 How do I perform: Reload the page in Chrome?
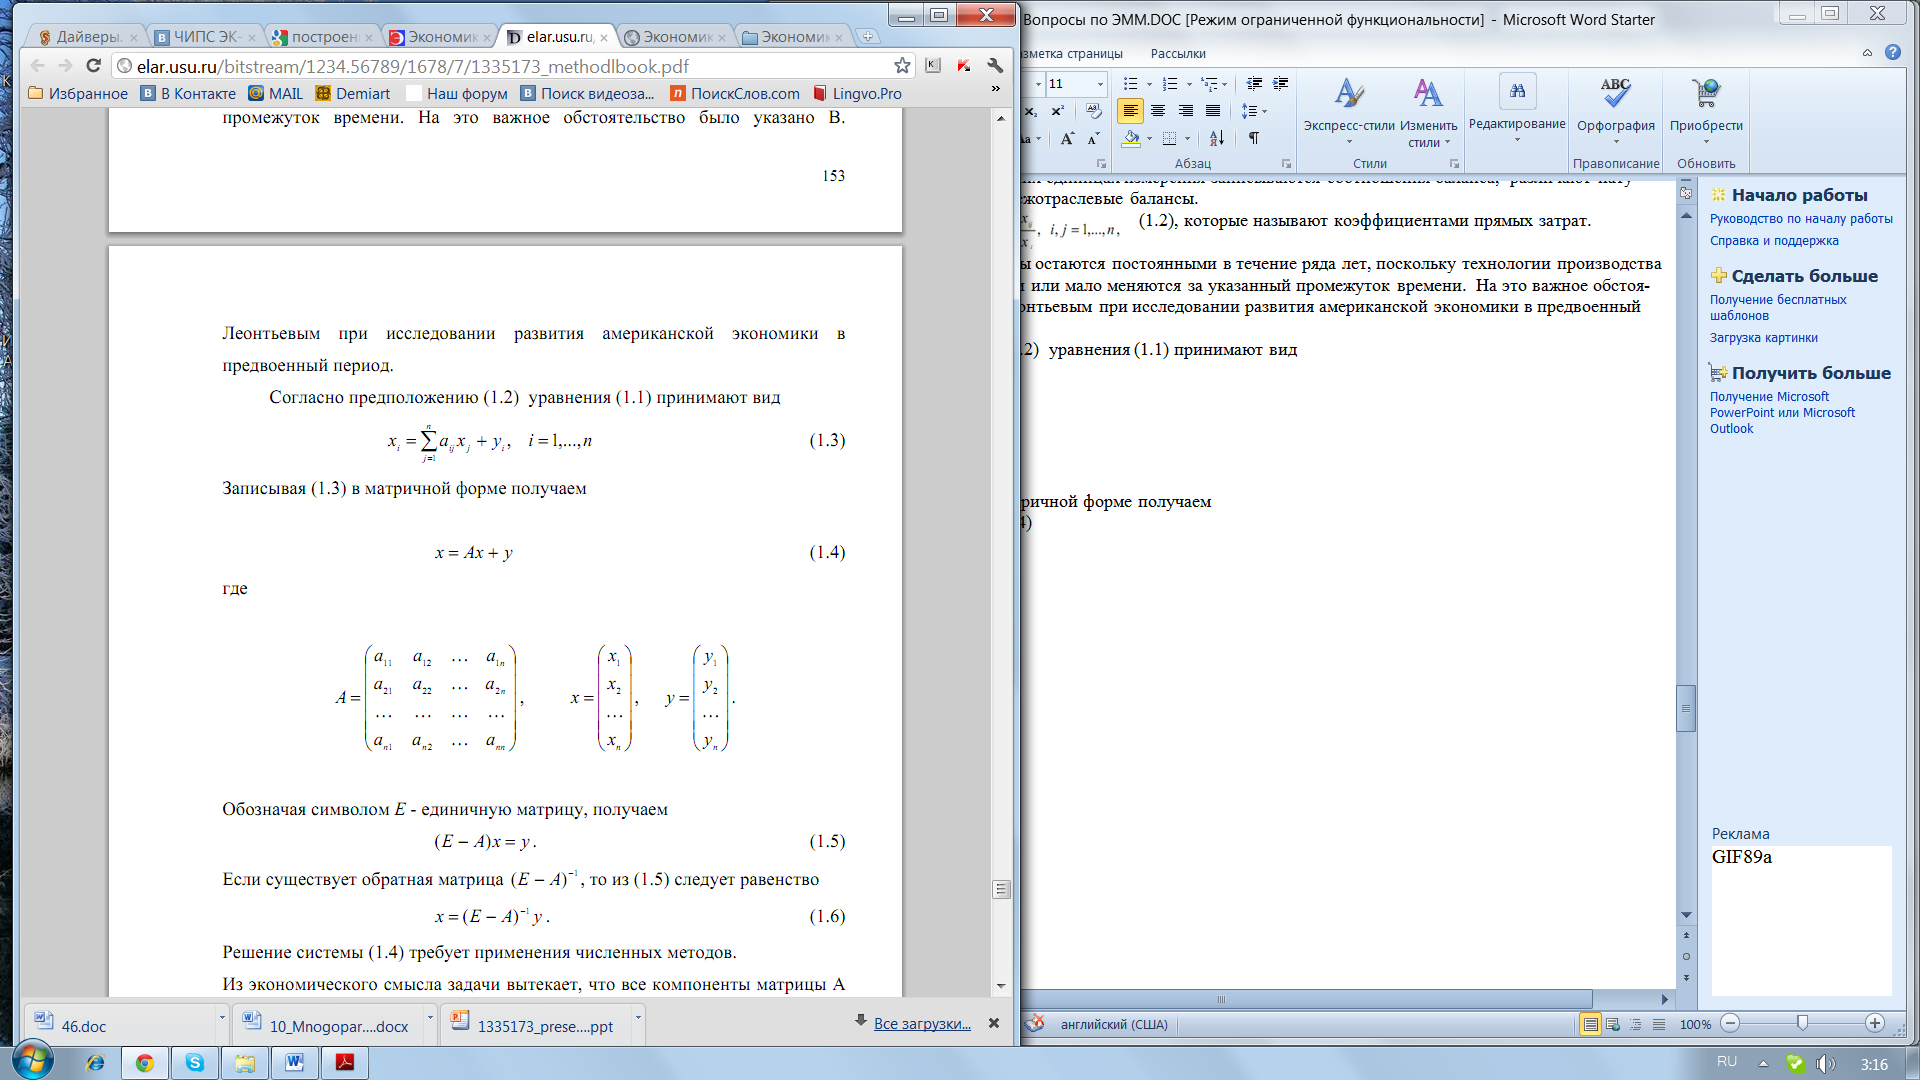[93, 66]
